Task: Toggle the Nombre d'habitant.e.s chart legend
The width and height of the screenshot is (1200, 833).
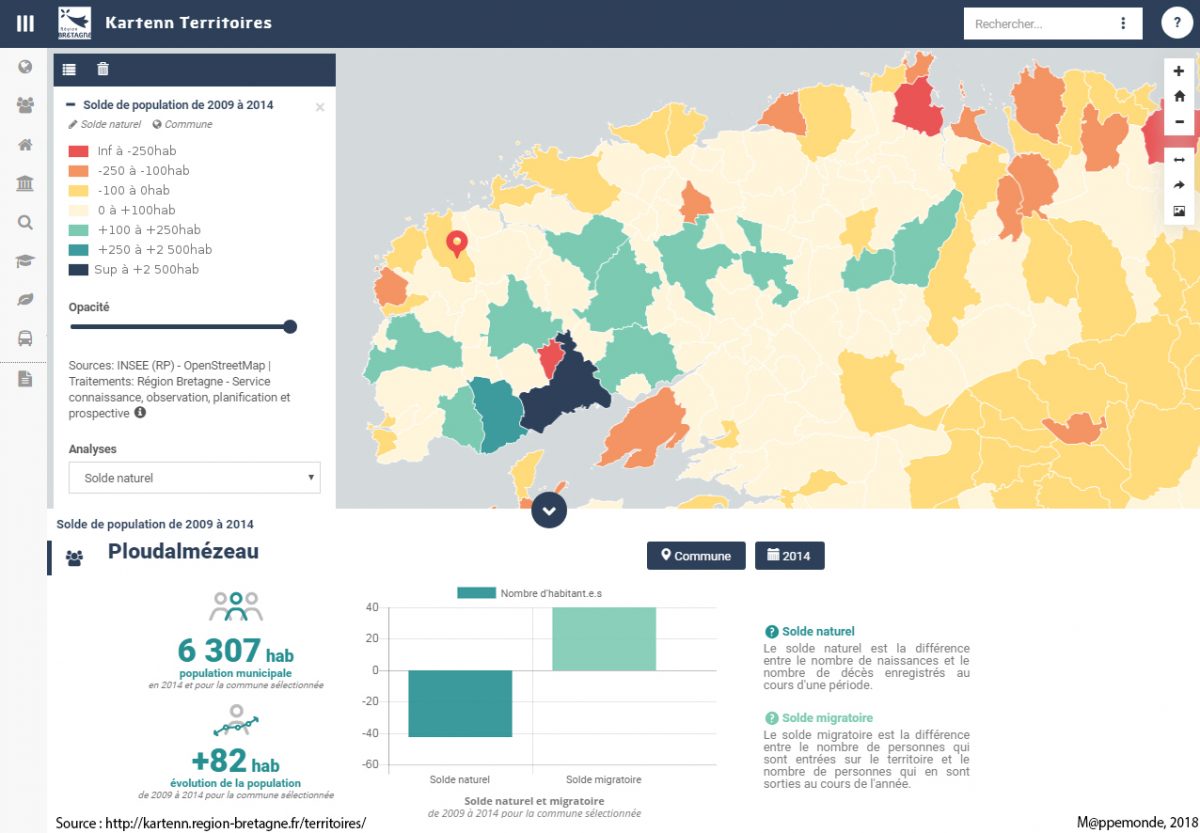Action: click(530, 593)
